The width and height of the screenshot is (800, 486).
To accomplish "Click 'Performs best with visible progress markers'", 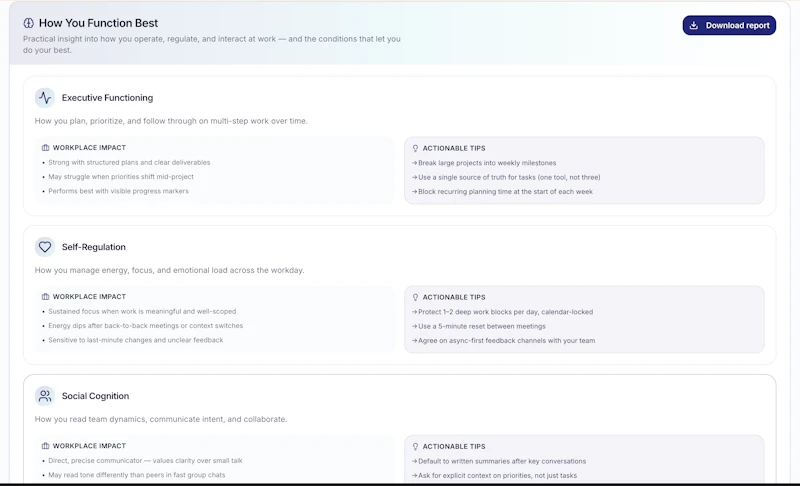I will (x=118, y=191).
